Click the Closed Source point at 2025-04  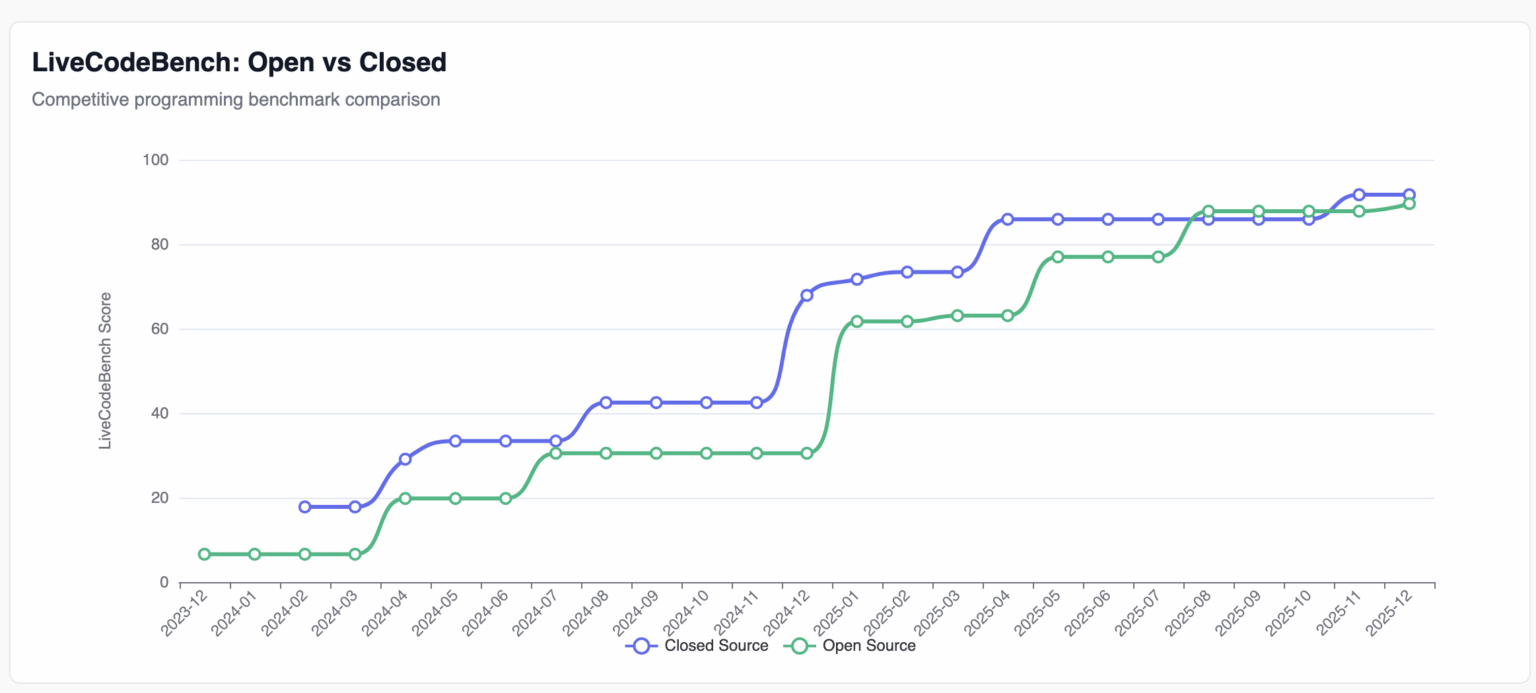click(1007, 219)
